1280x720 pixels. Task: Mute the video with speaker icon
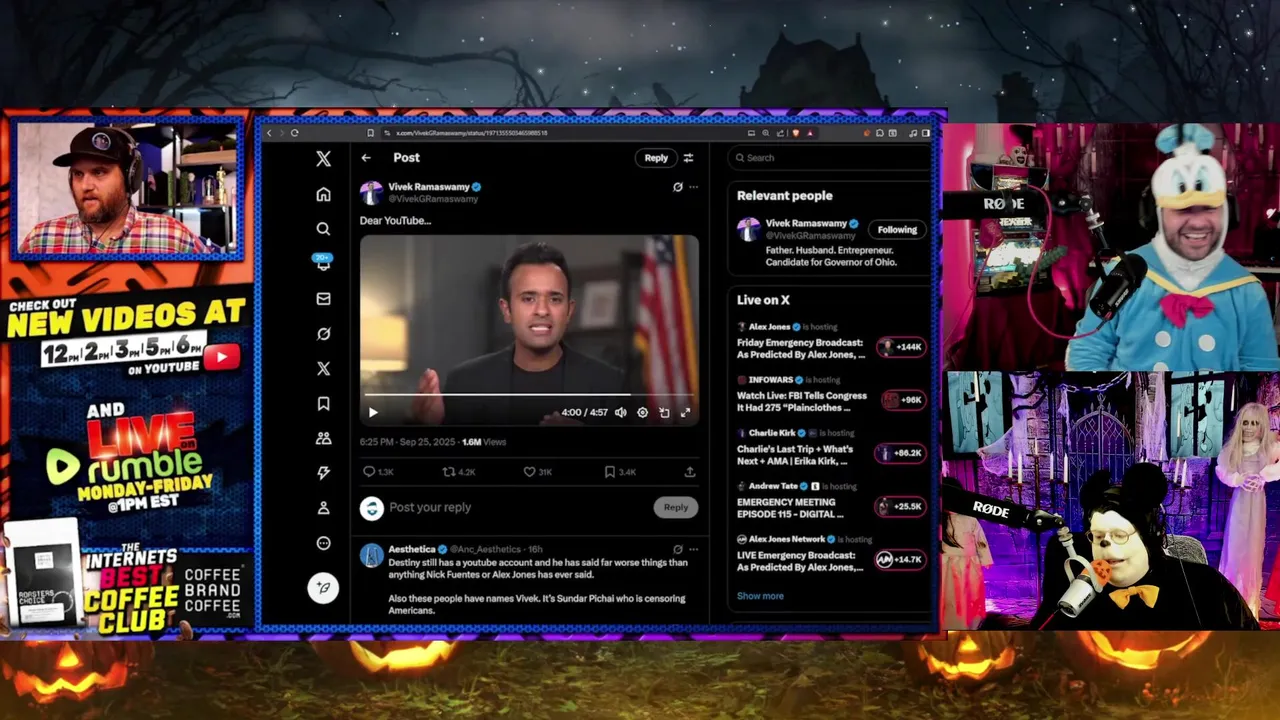[620, 412]
